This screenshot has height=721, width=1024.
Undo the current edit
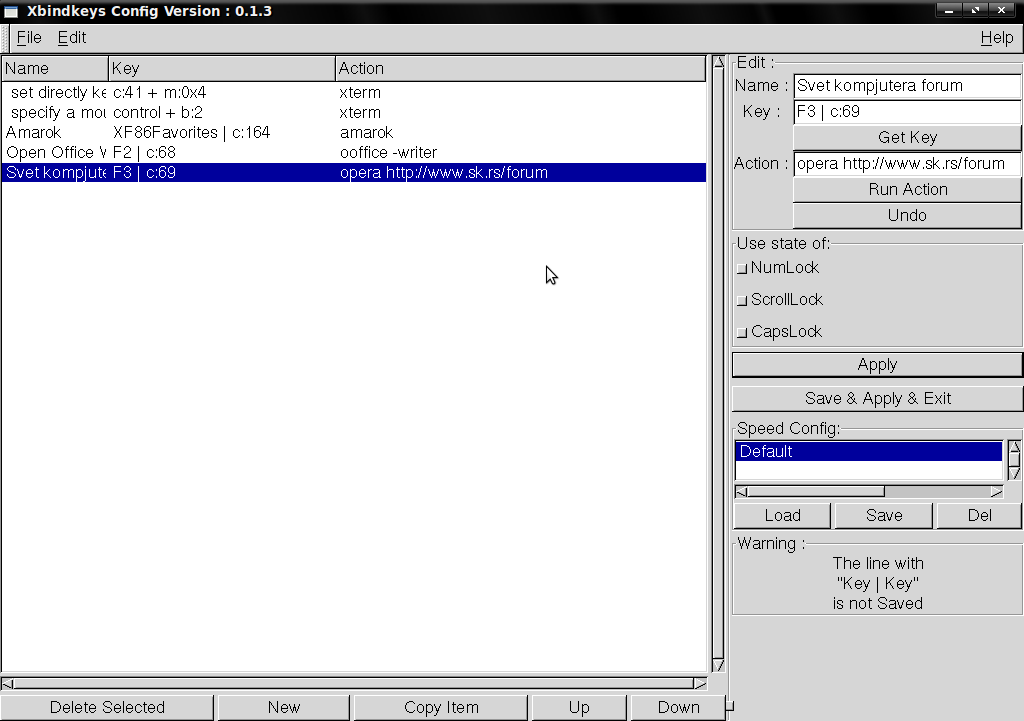pos(905,215)
